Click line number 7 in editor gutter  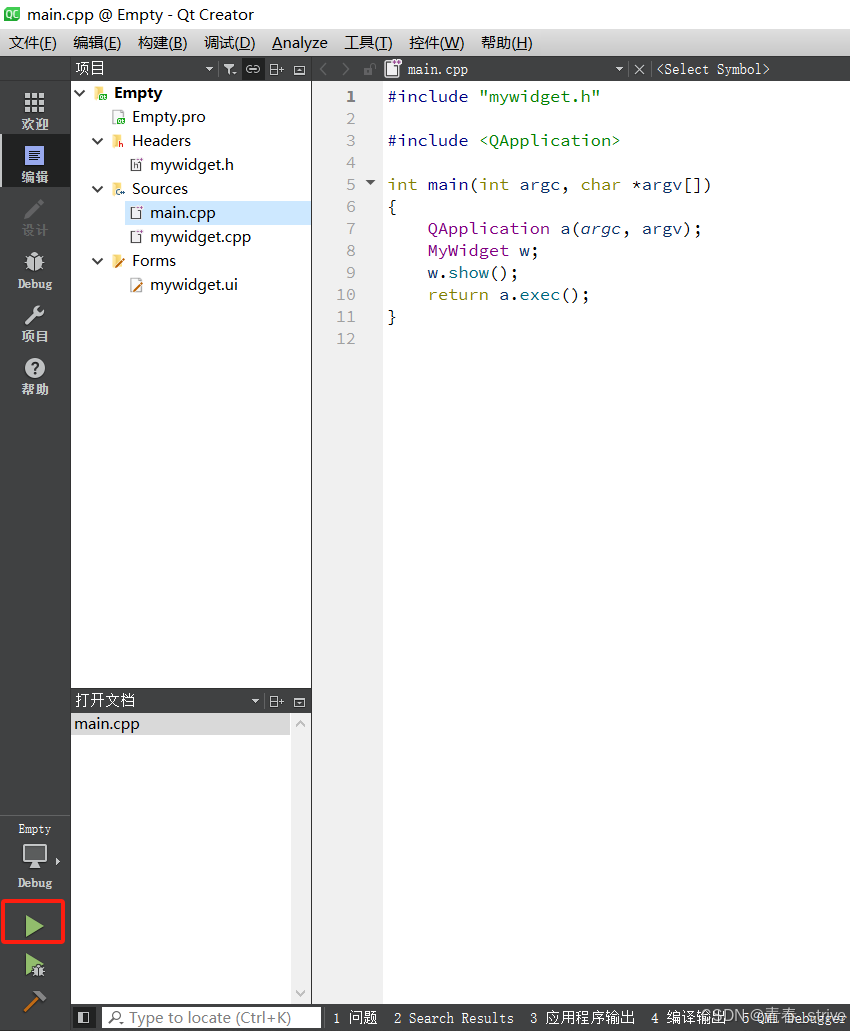[351, 229]
